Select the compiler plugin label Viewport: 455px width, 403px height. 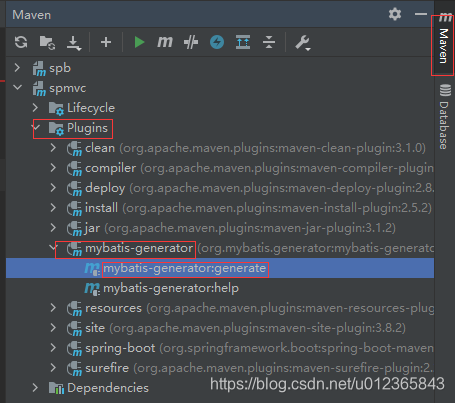[111, 168]
